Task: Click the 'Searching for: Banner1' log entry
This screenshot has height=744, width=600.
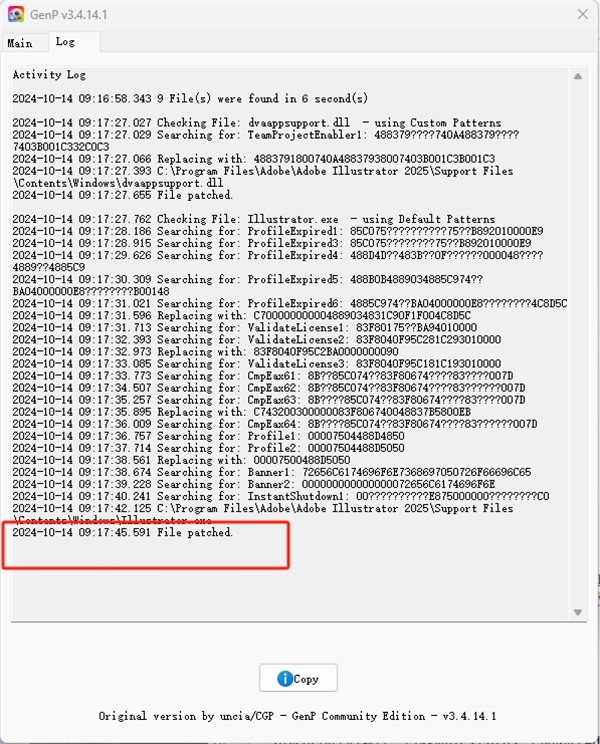Action: [272, 472]
